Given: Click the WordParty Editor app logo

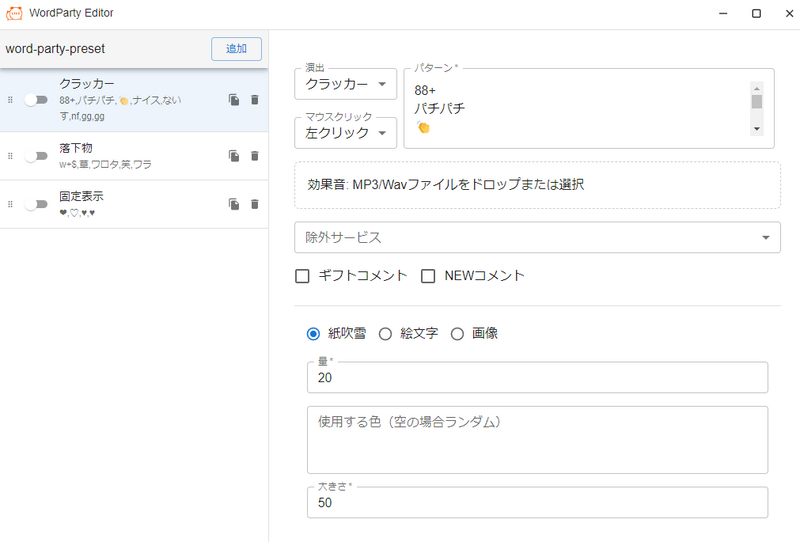Looking at the screenshot, I should click(x=14, y=13).
